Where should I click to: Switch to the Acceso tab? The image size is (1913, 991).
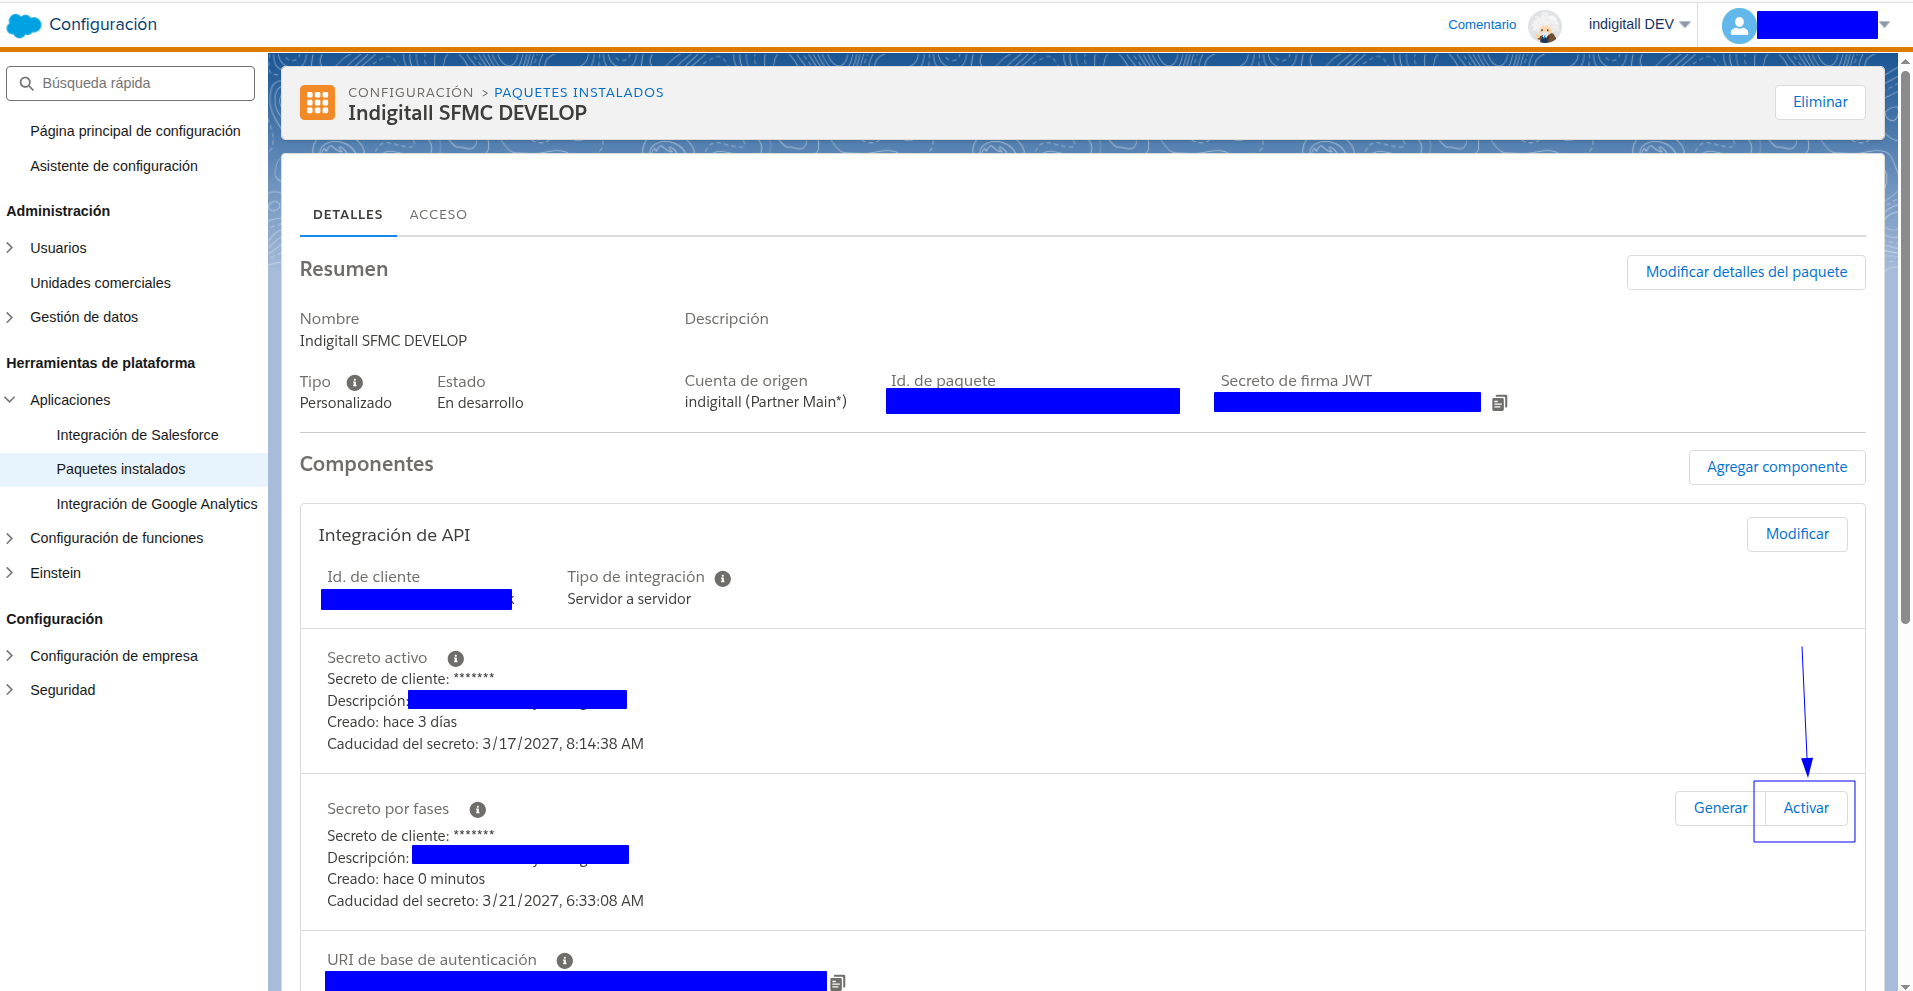438,215
